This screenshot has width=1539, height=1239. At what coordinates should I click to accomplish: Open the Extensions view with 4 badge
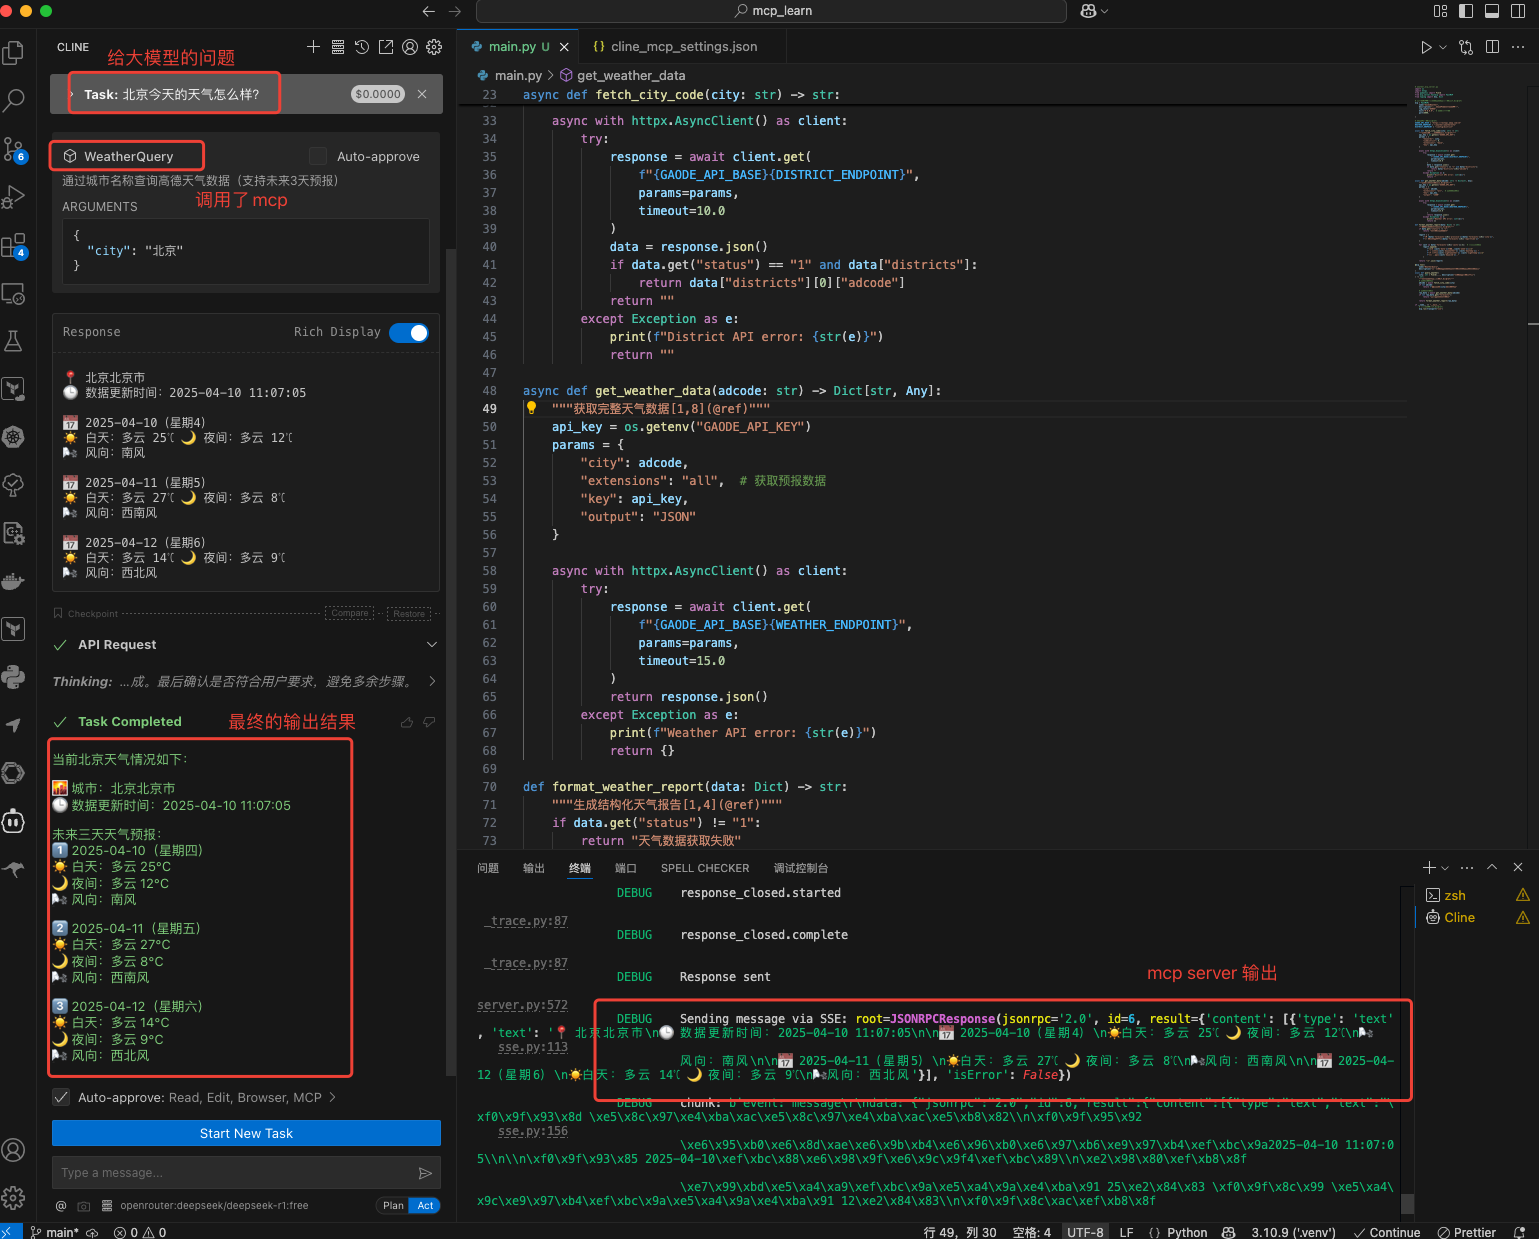coord(14,245)
